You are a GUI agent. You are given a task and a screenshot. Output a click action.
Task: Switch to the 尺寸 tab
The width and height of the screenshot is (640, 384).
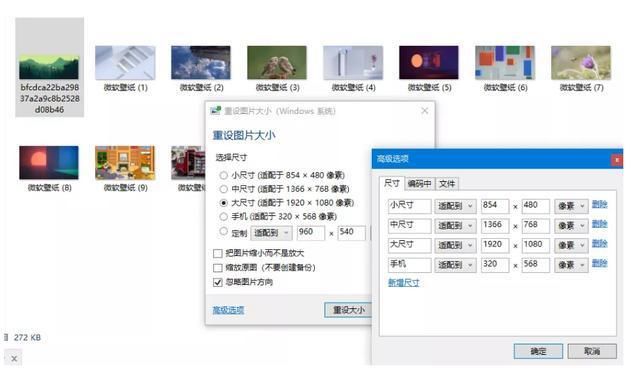(x=392, y=183)
